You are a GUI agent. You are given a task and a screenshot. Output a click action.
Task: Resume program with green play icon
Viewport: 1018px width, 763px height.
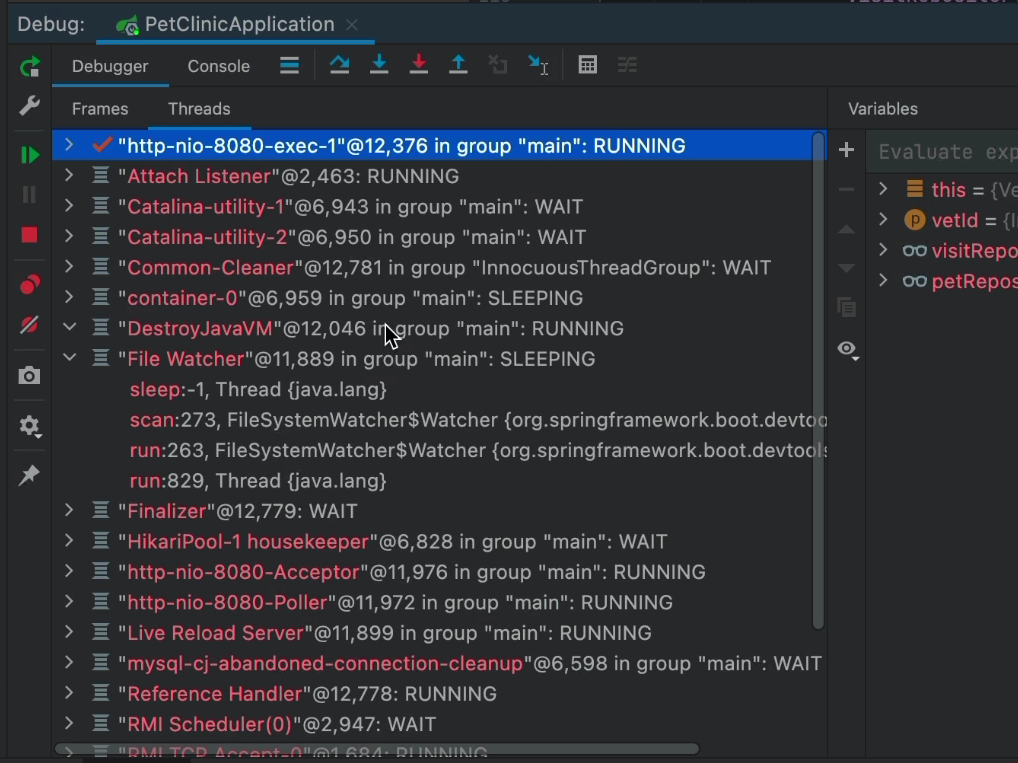(x=29, y=155)
